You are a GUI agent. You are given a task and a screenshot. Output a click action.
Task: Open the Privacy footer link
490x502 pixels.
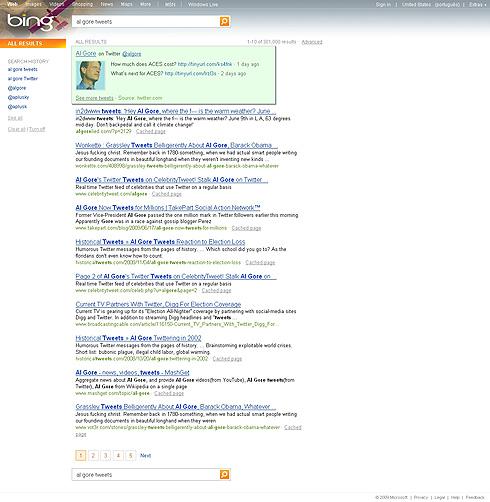(x=421, y=497)
